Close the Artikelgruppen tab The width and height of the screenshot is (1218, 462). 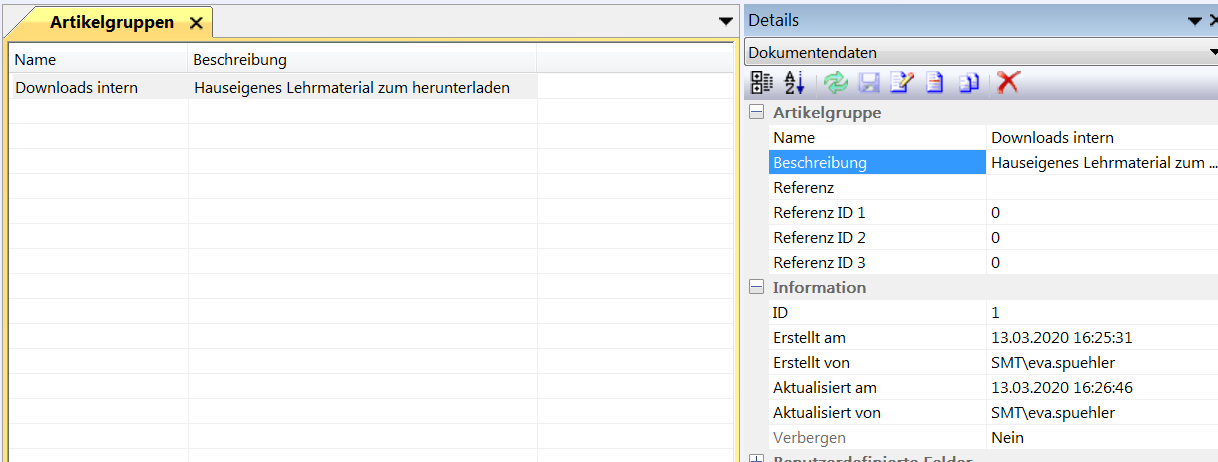pos(196,22)
